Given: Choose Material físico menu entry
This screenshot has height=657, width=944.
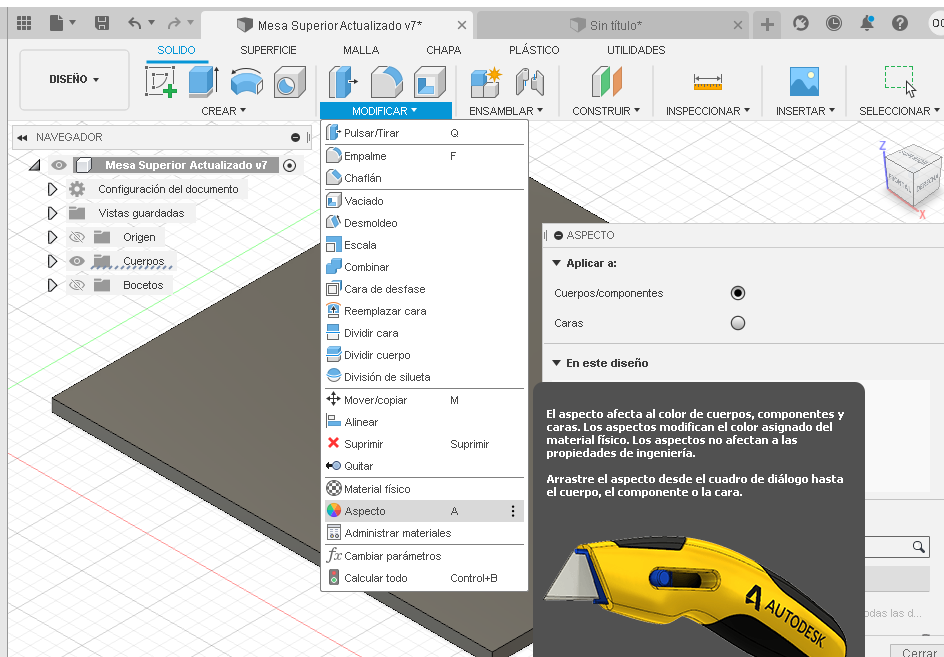Looking at the screenshot, I should [x=424, y=489].
